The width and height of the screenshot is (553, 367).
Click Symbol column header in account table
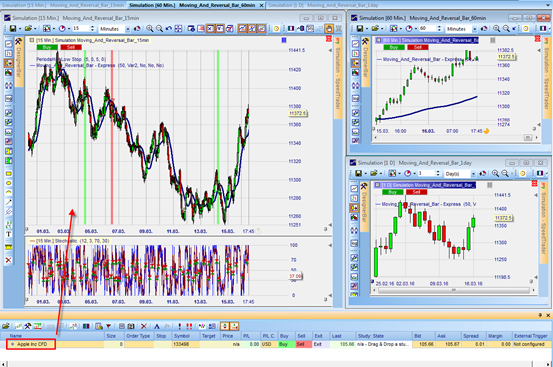[186, 336]
